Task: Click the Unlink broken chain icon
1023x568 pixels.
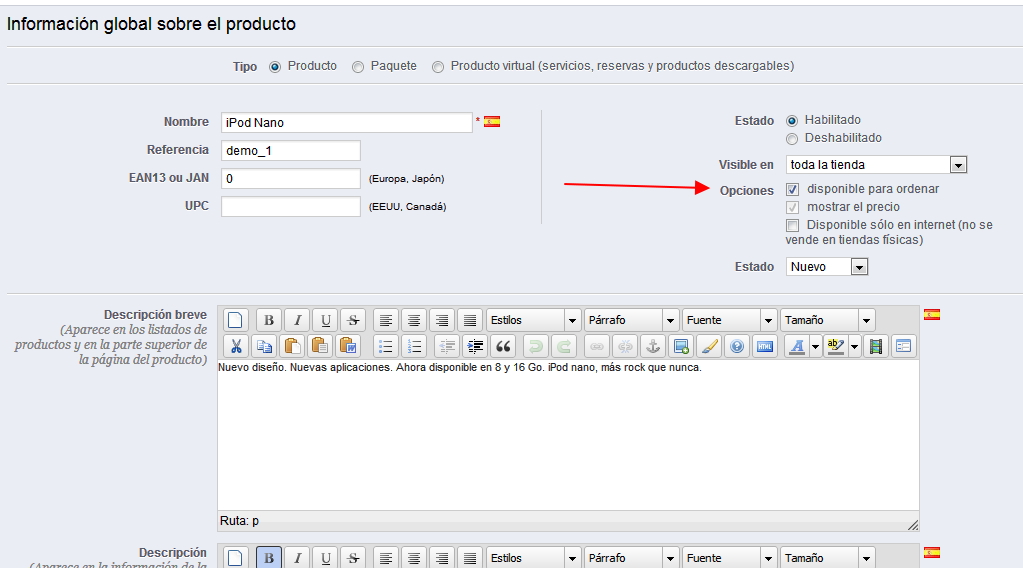Action: tap(625, 346)
